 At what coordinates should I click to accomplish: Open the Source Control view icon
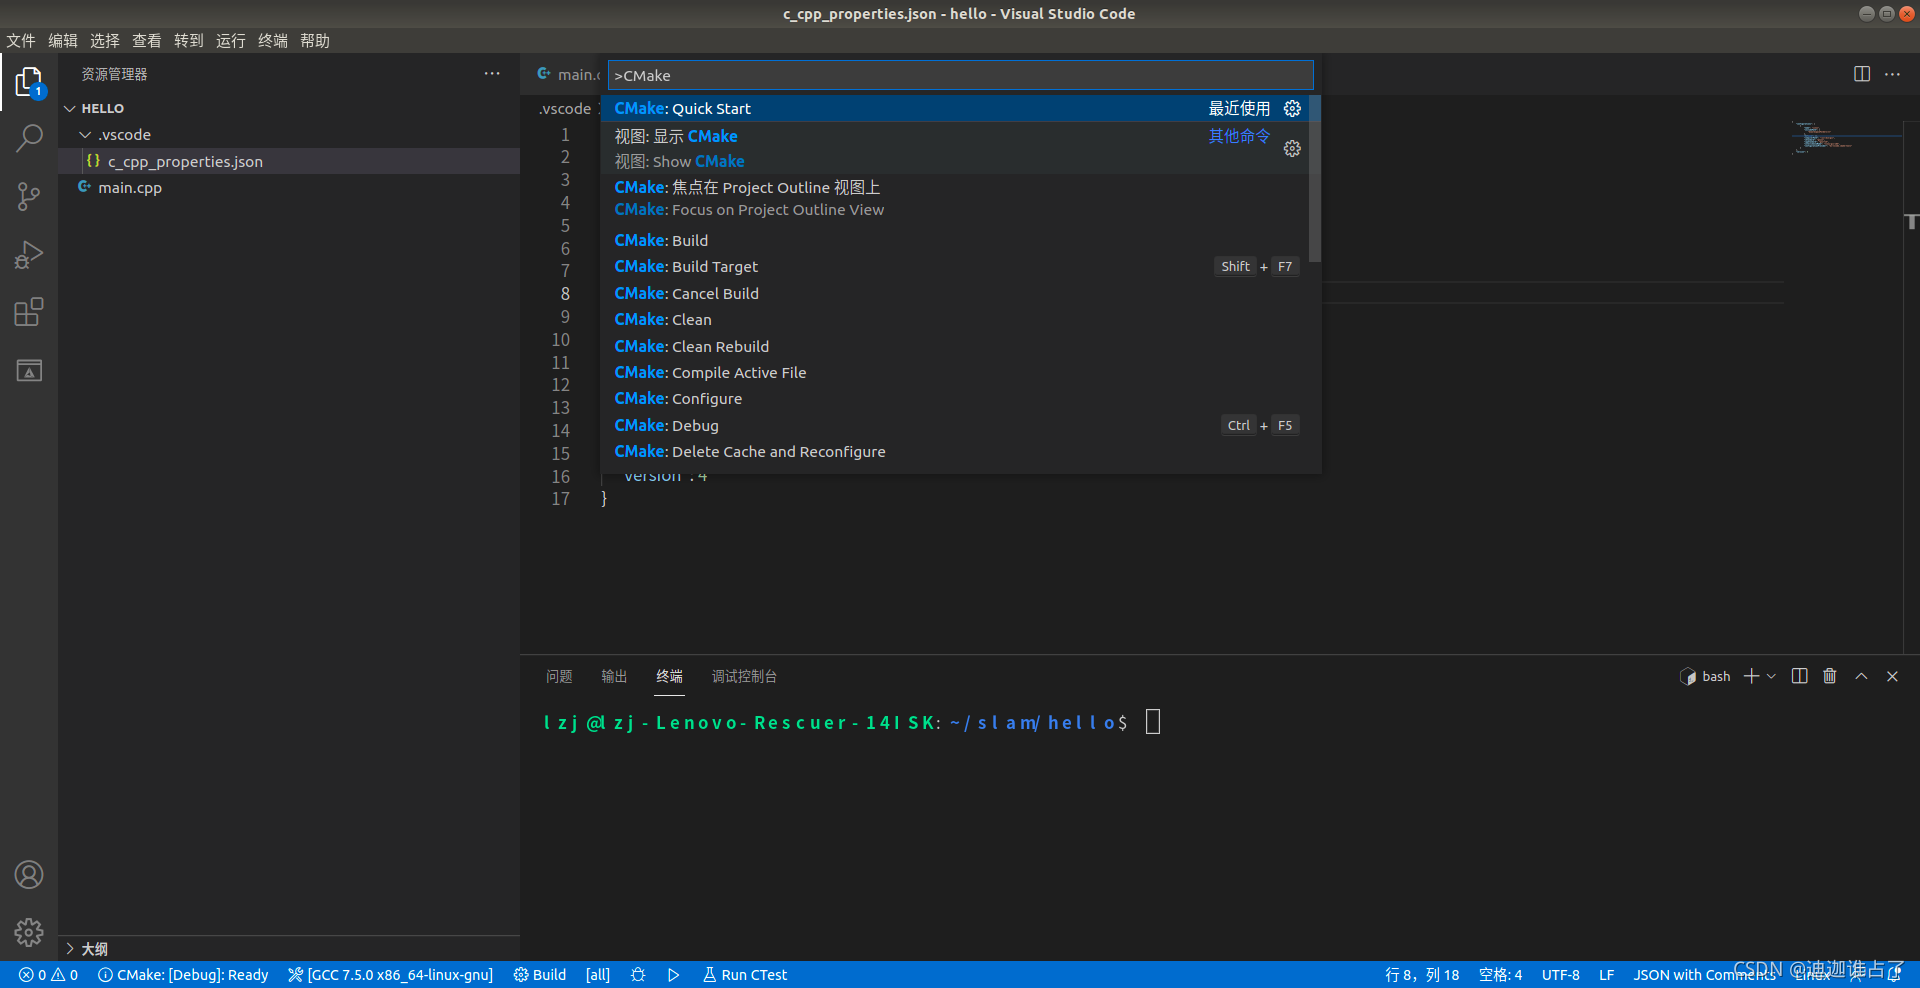[x=29, y=196]
